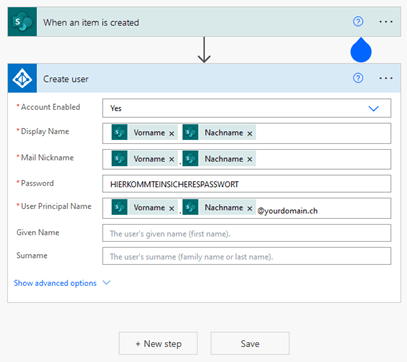407x362 pixels.
Task: Open more options menu on Create user card
Action: [386, 78]
